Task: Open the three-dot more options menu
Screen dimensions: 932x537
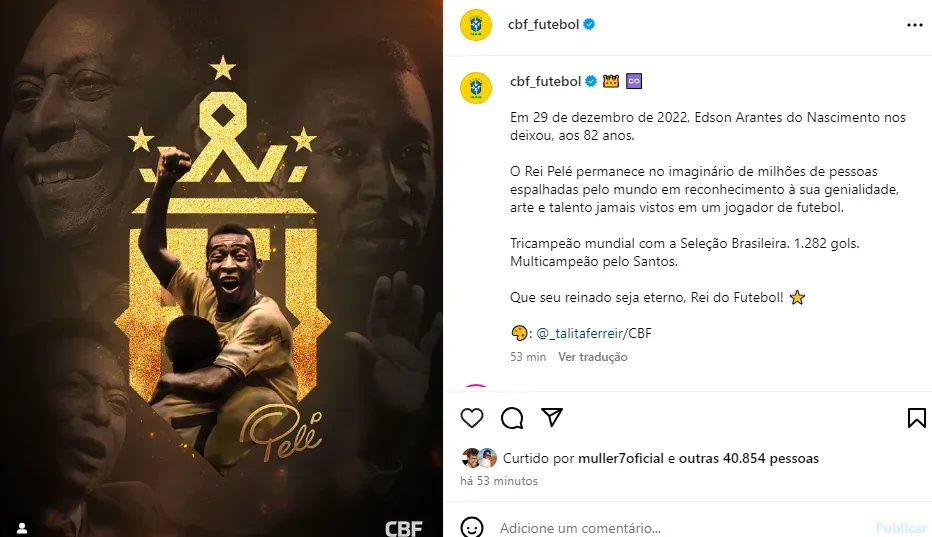Action: (915, 25)
